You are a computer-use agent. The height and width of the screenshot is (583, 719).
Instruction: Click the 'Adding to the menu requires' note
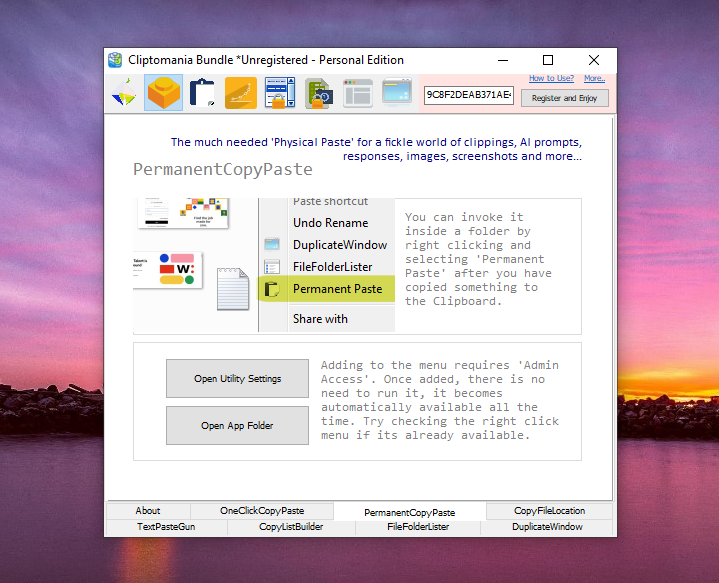440,400
